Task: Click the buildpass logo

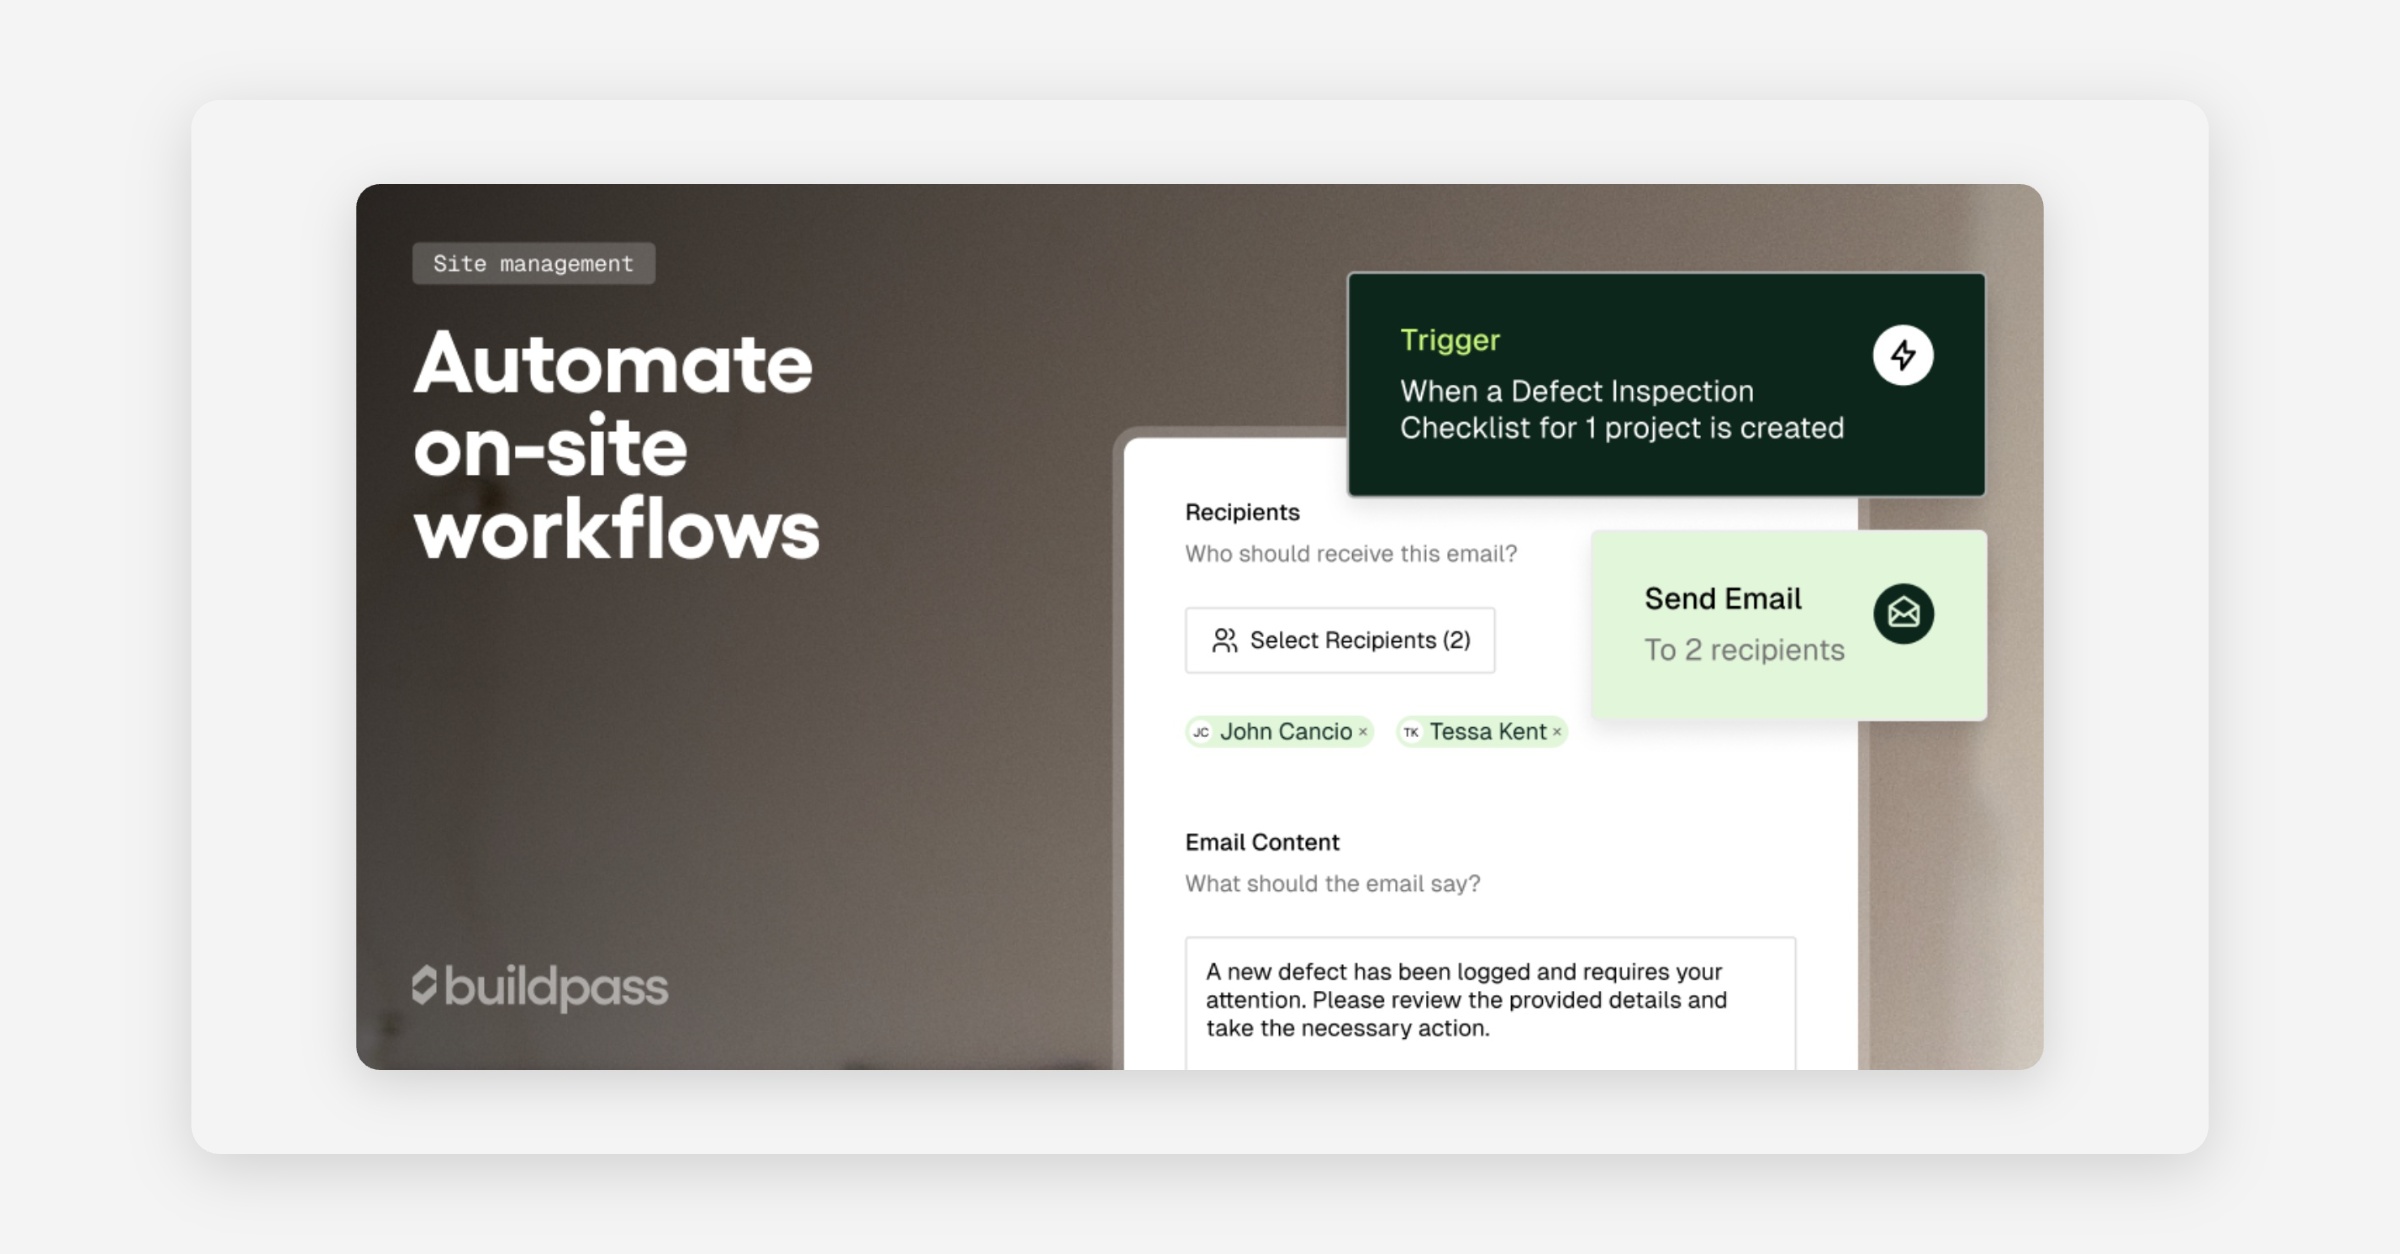Action: click(x=540, y=987)
